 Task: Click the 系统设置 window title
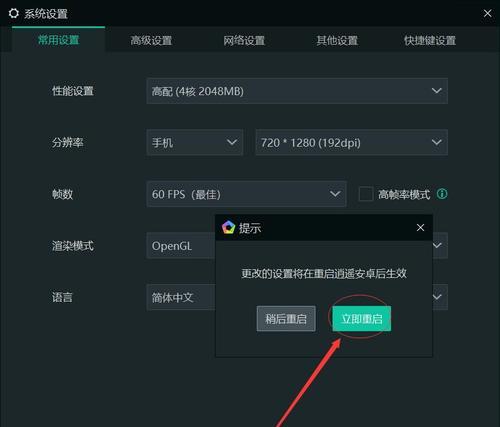[x=46, y=14]
